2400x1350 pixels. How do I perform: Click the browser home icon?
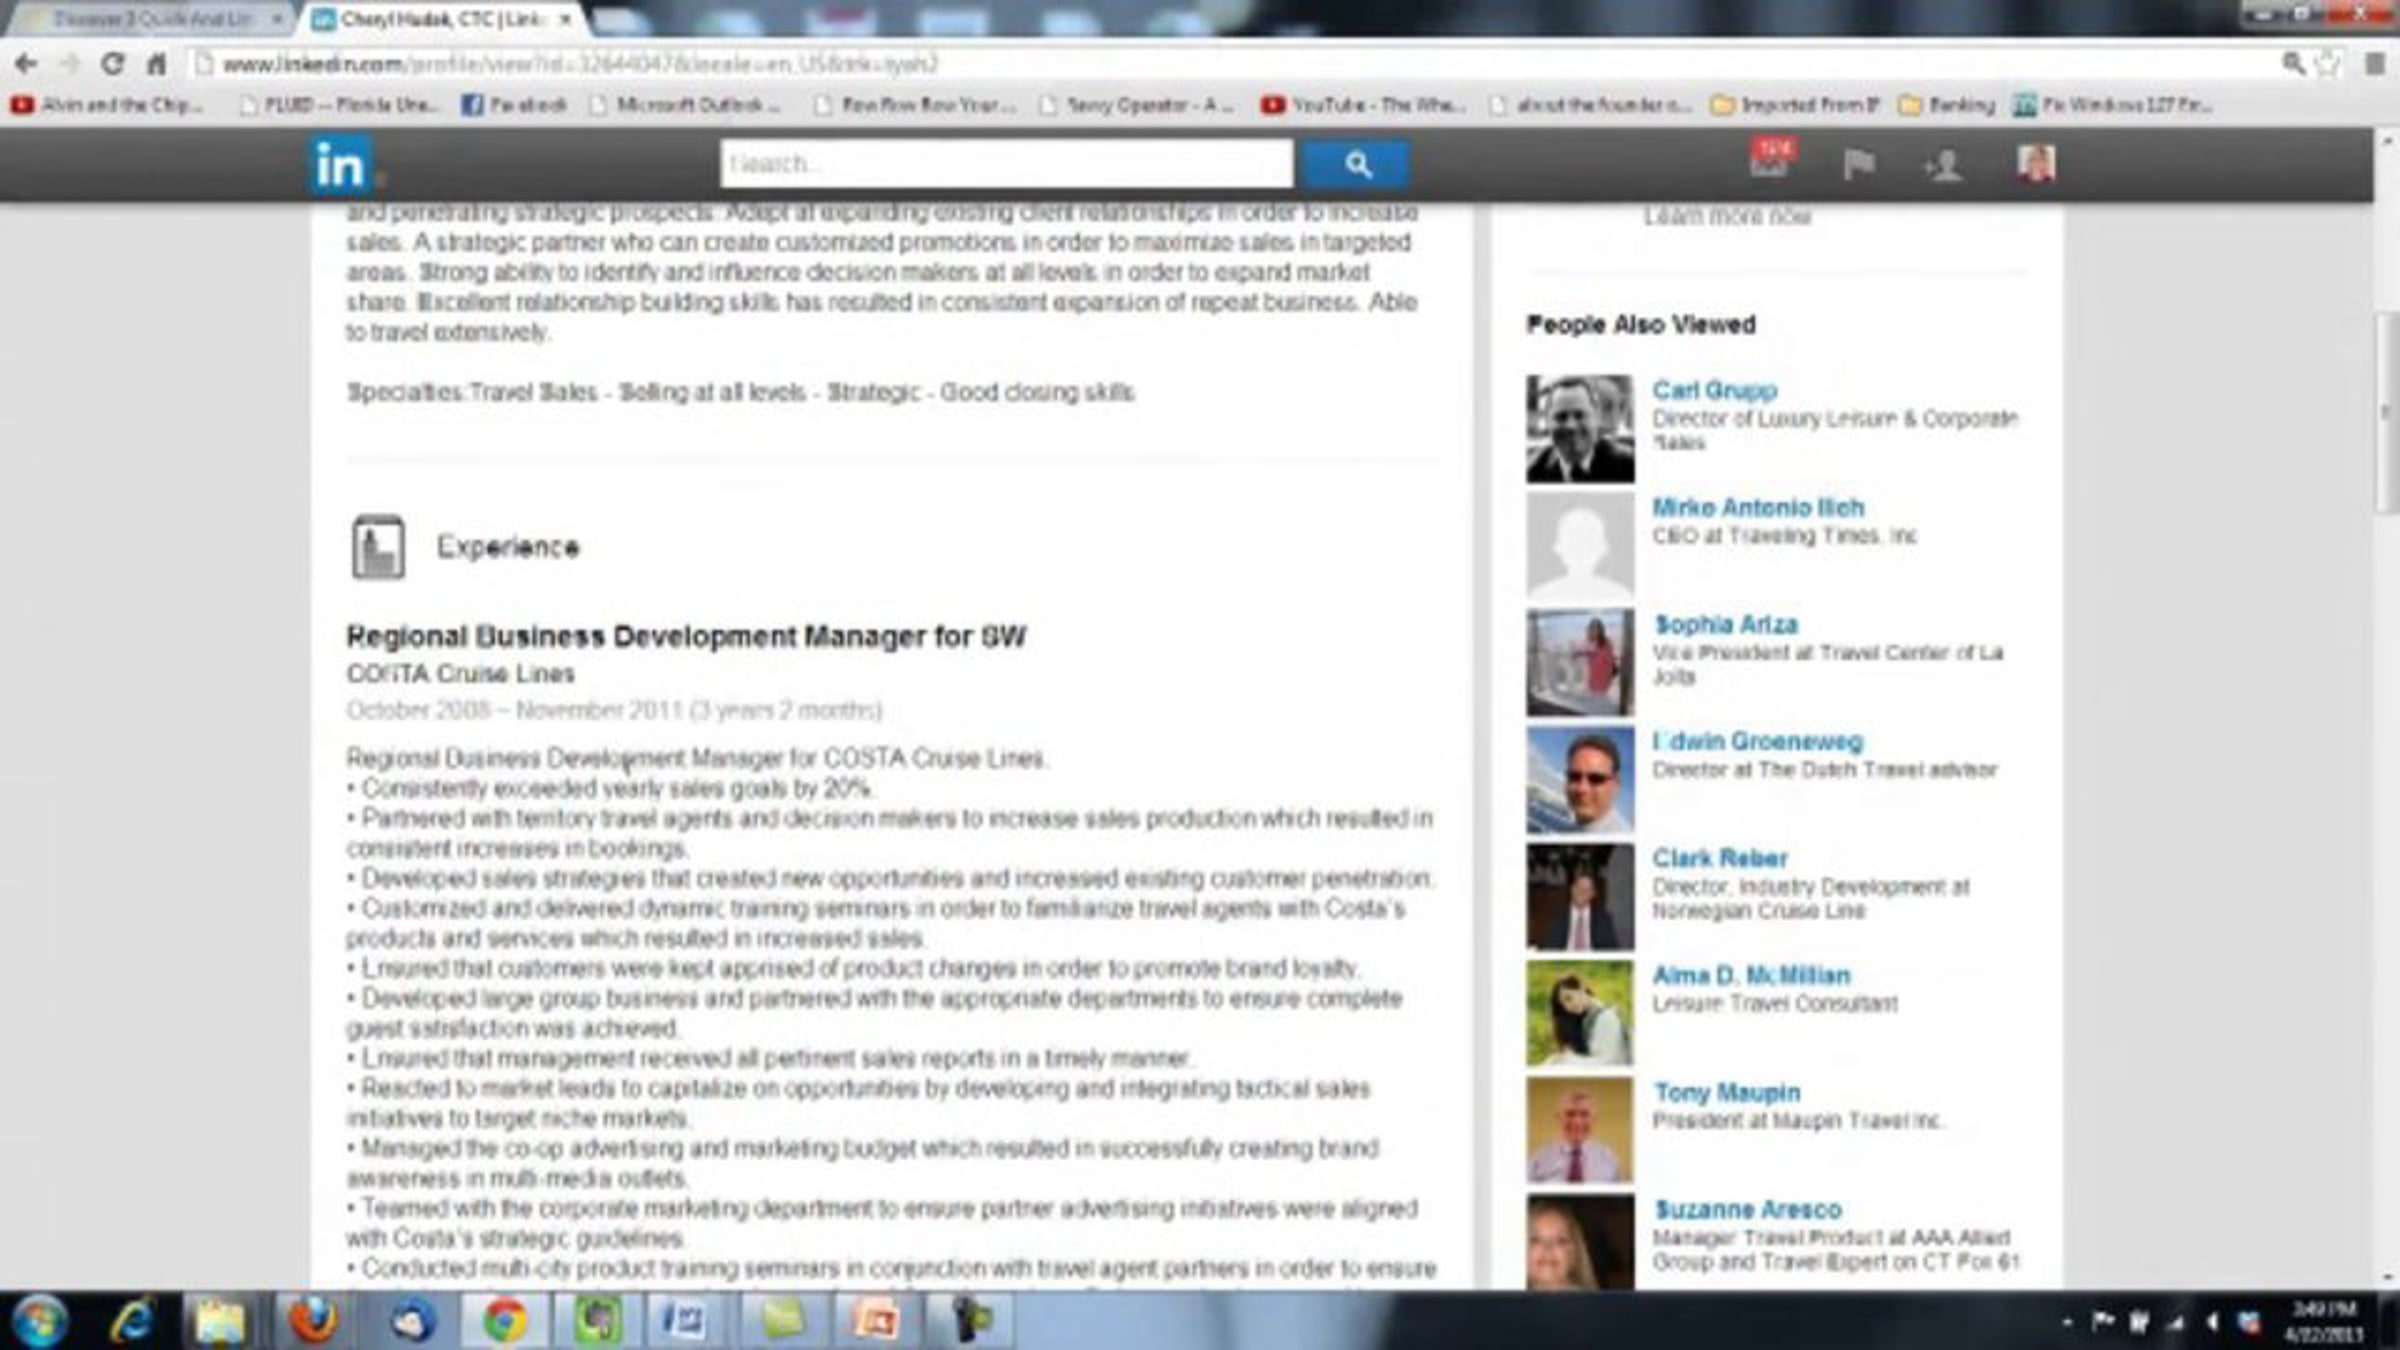pyautogui.click(x=157, y=65)
